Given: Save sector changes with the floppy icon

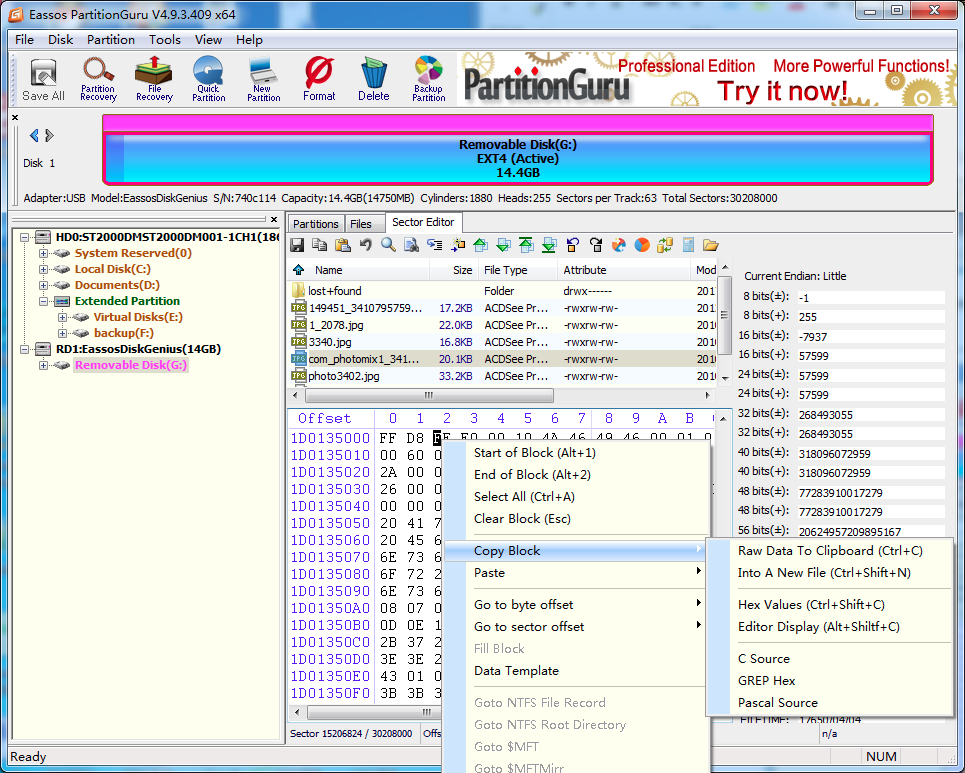Looking at the screenshot, I should tap(297, 245).
